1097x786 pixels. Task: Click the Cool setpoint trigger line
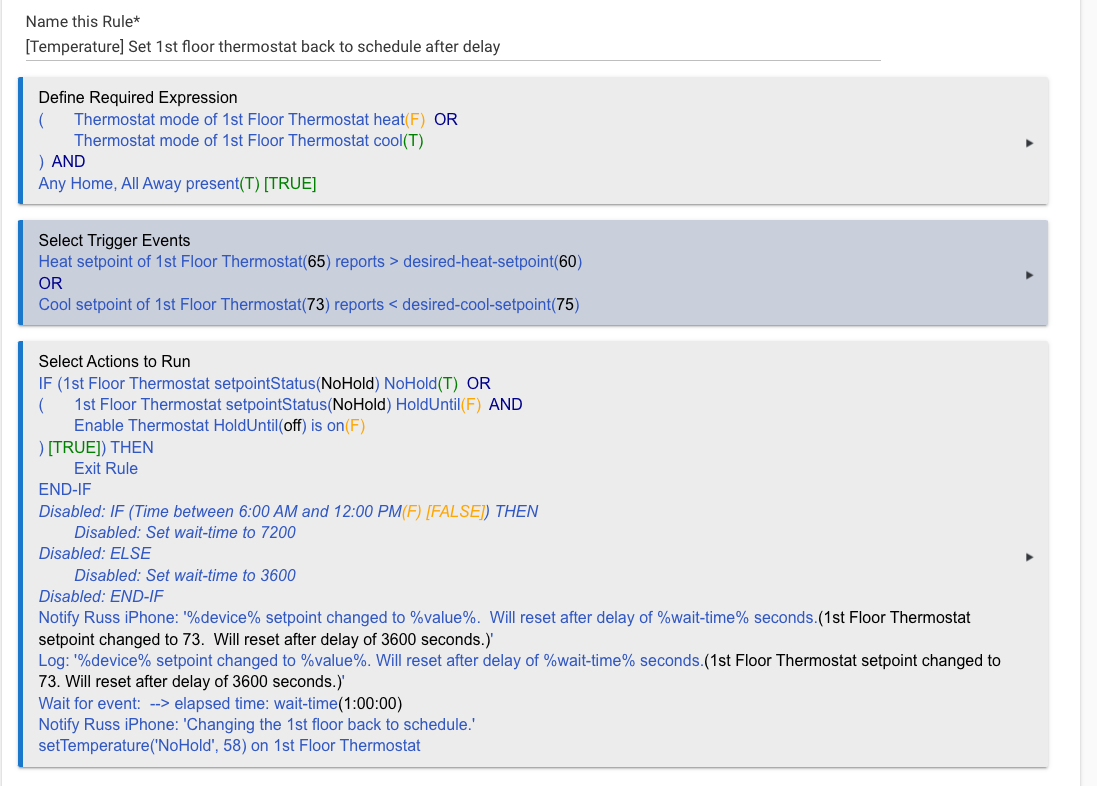[x=309, y=304]
